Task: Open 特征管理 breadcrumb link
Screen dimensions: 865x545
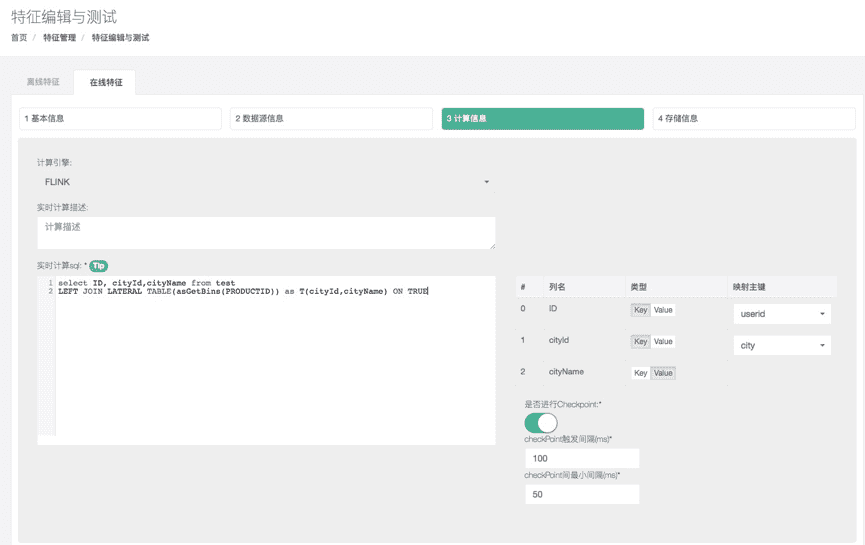Action: (60, 38)
